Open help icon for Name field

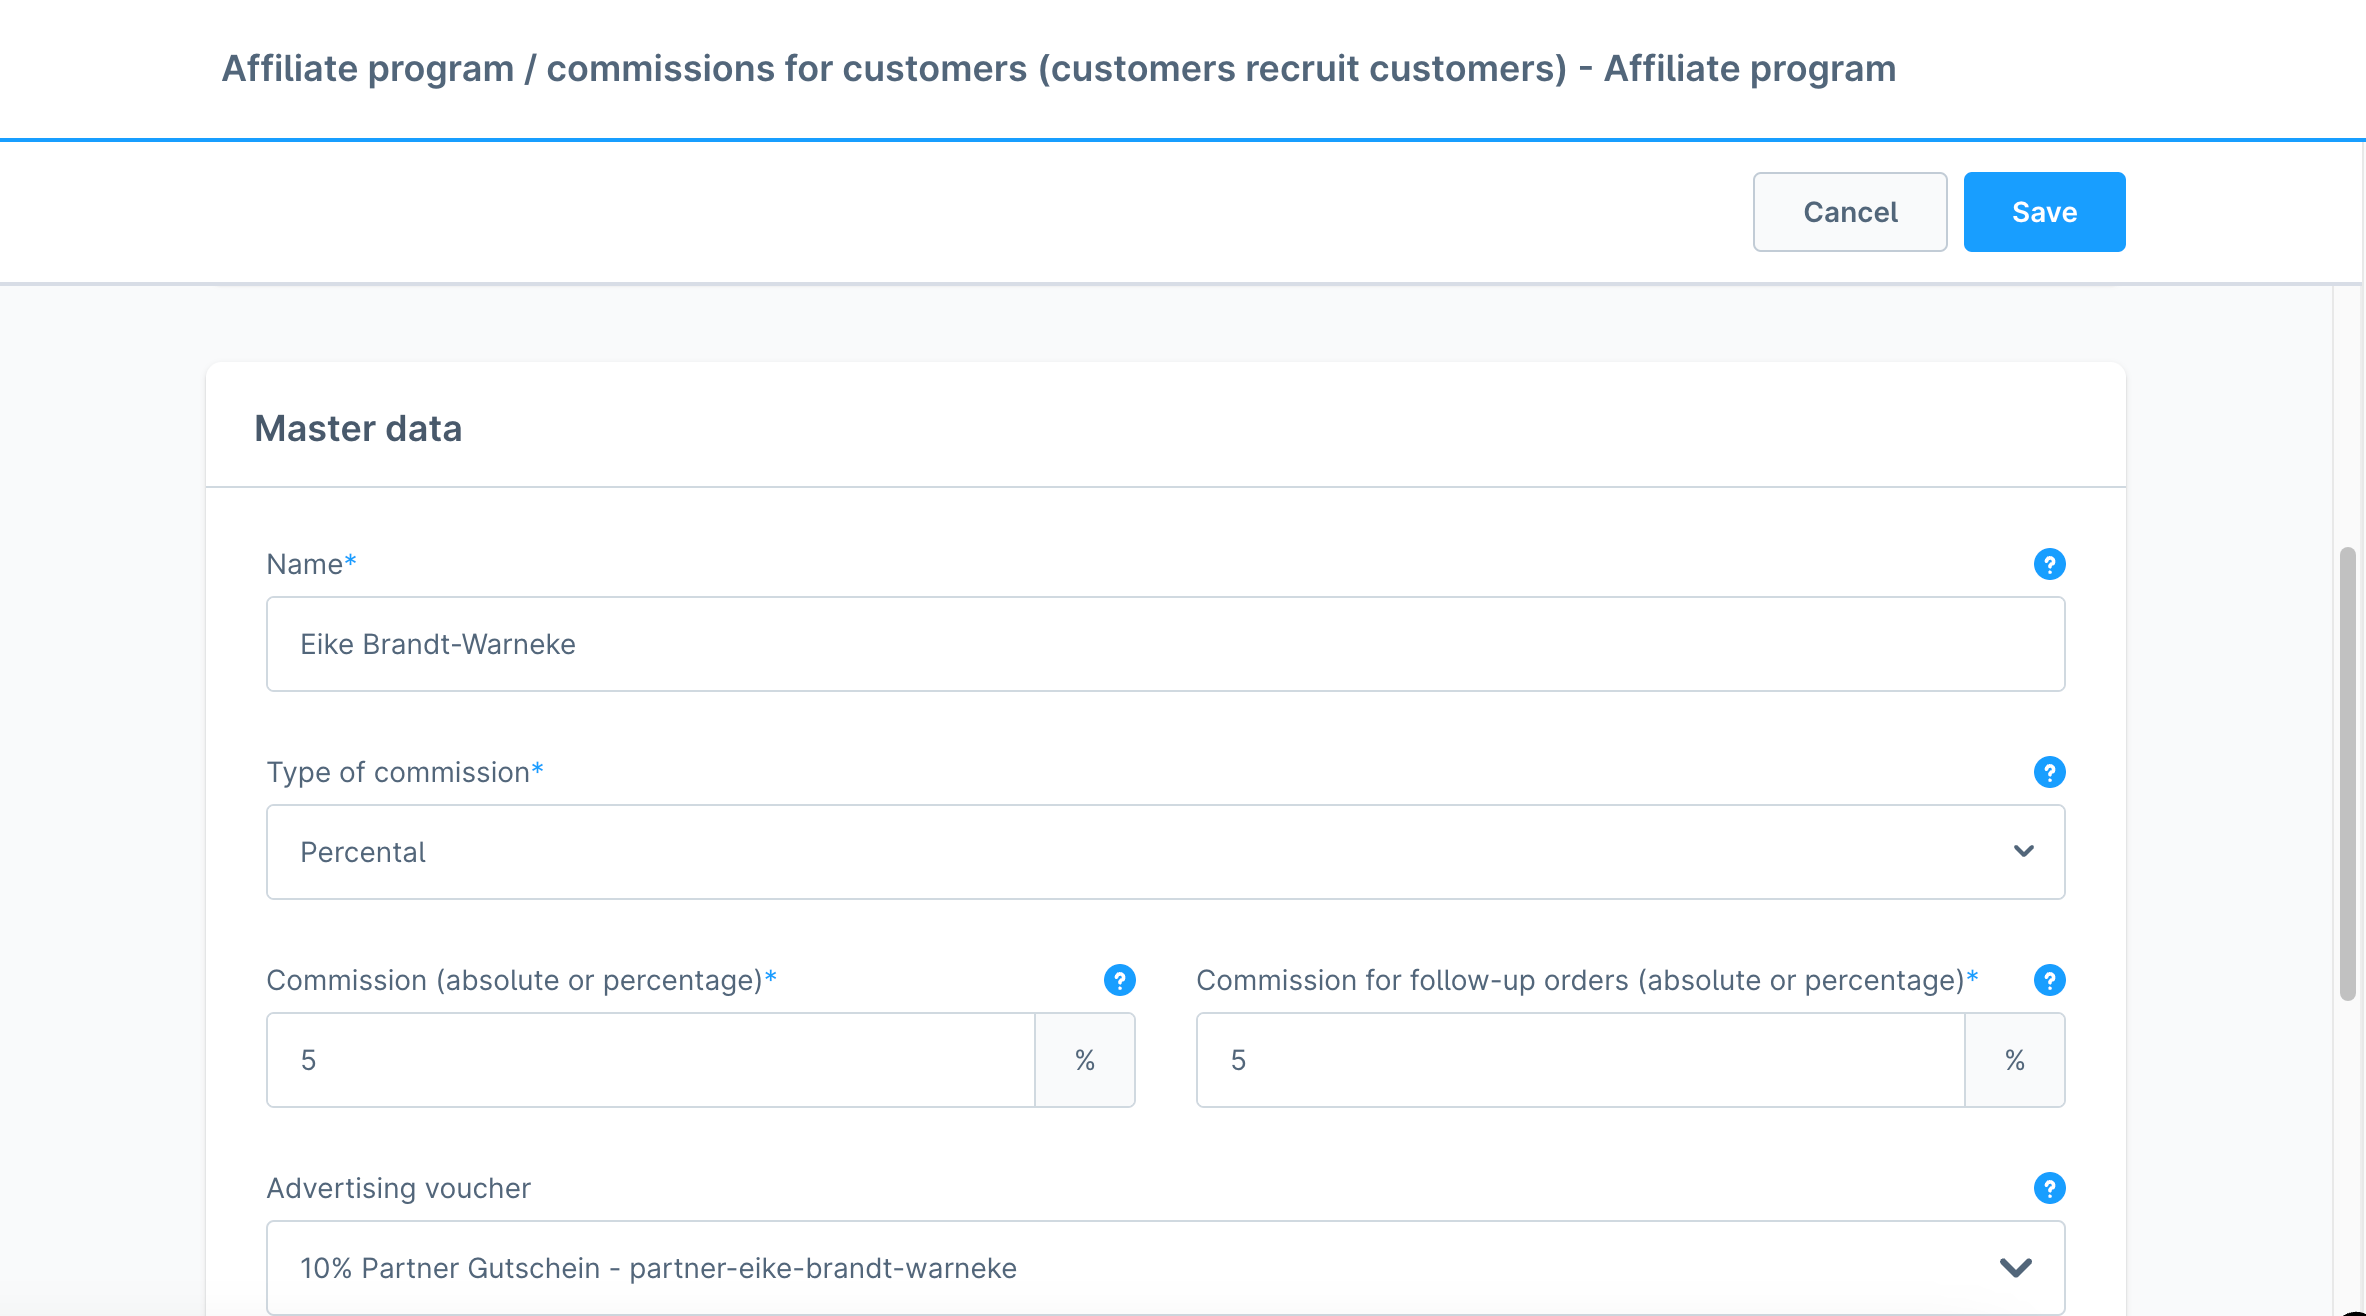[x=2049, y=564]
